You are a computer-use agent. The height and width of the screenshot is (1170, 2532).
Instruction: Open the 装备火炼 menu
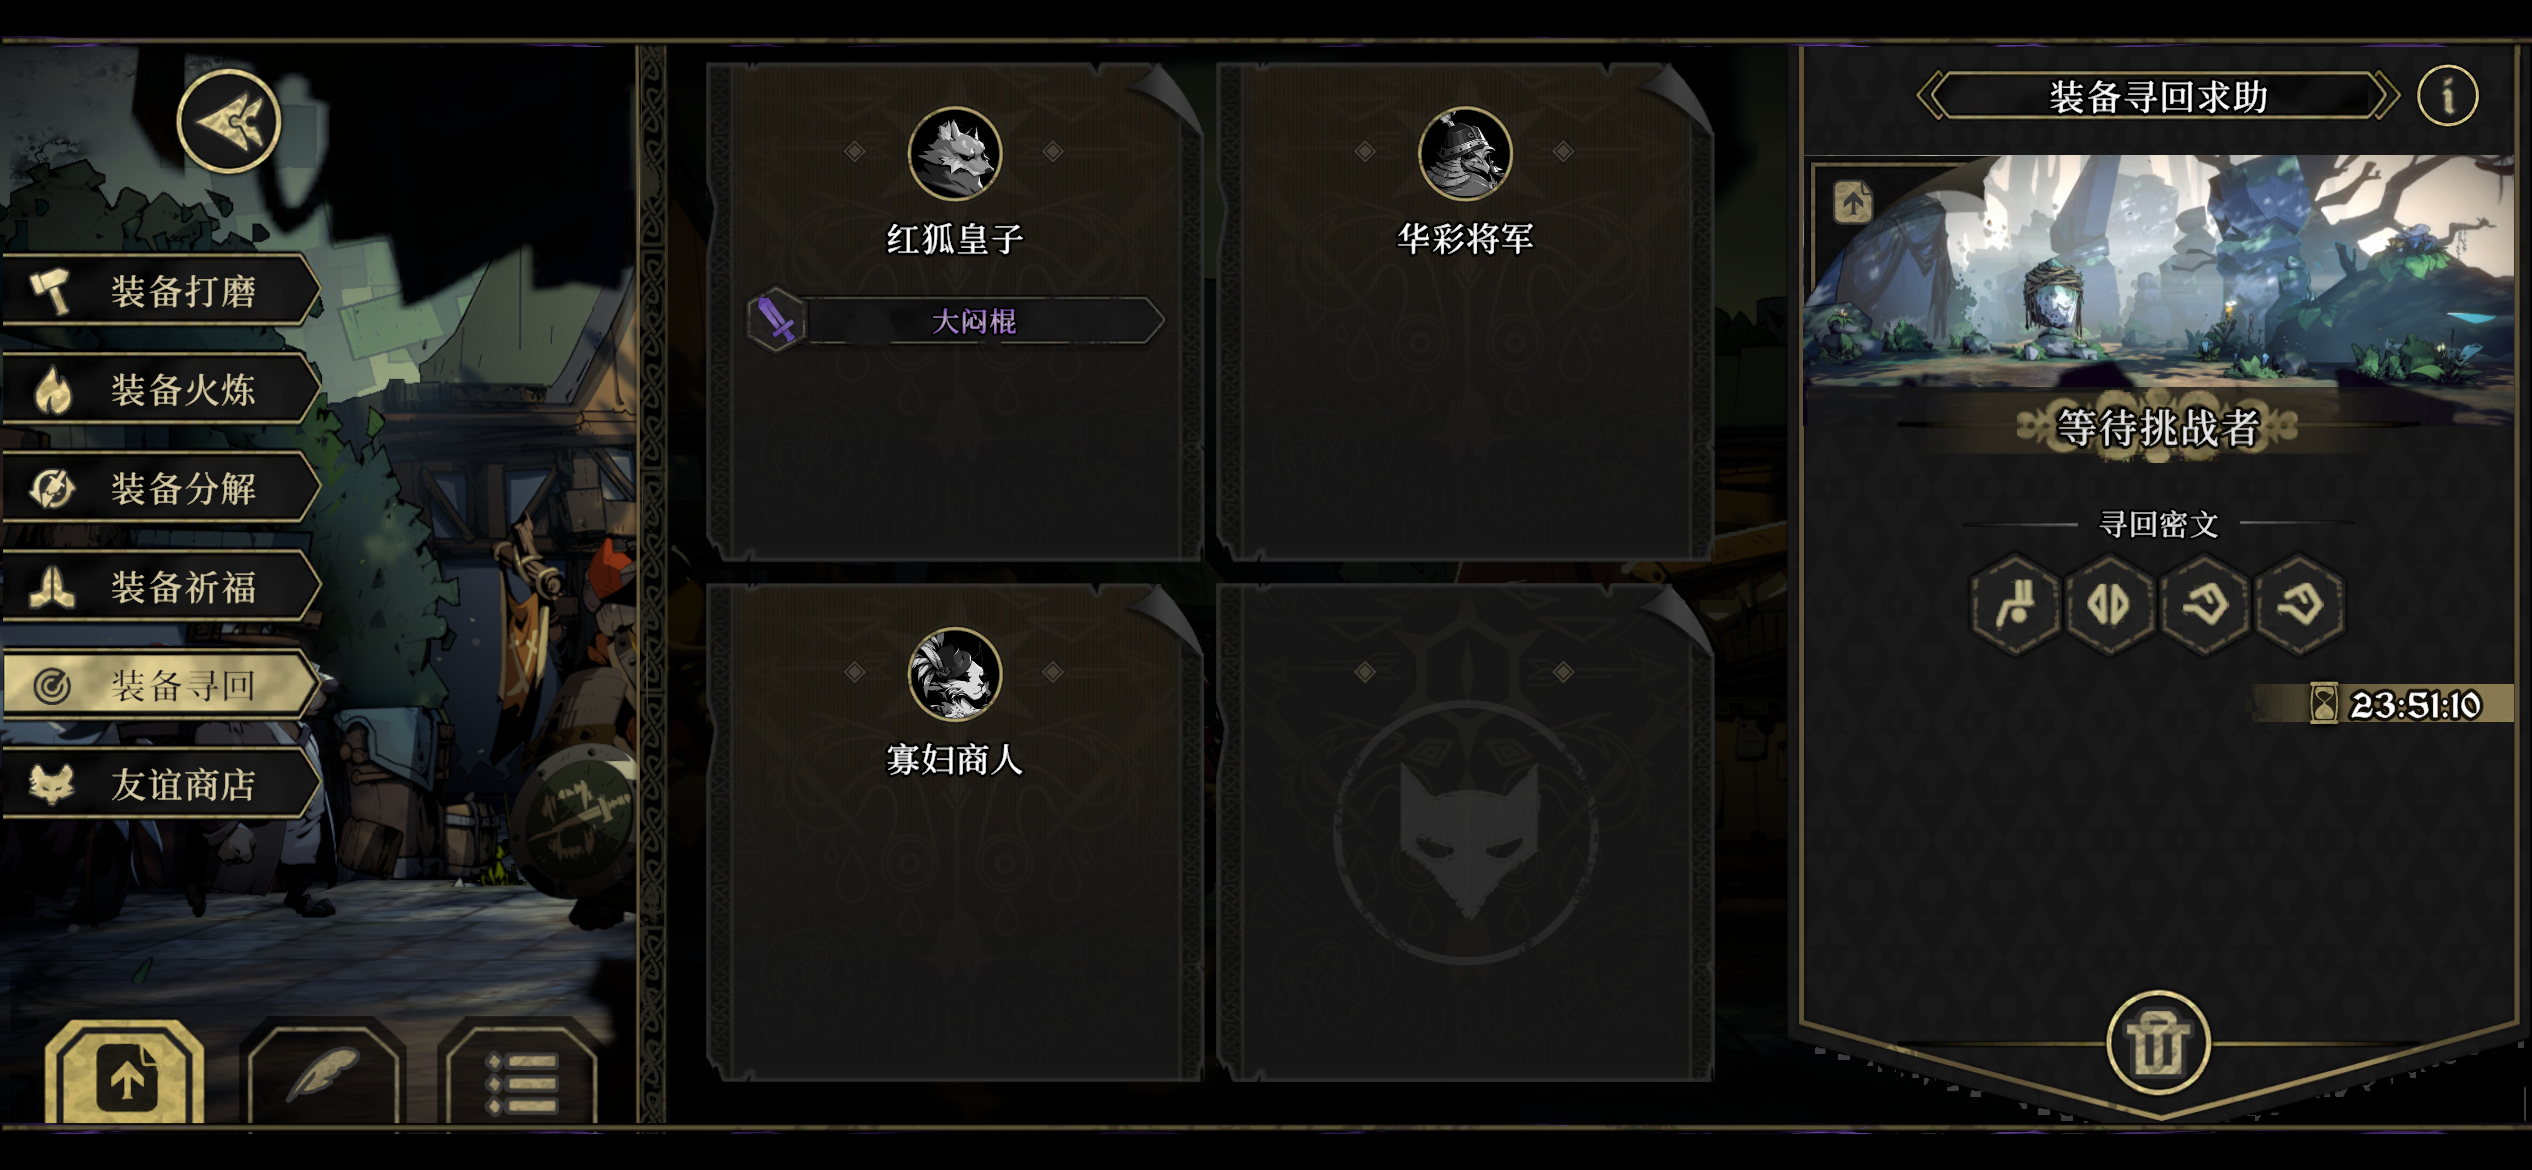(x=160, y=389)
